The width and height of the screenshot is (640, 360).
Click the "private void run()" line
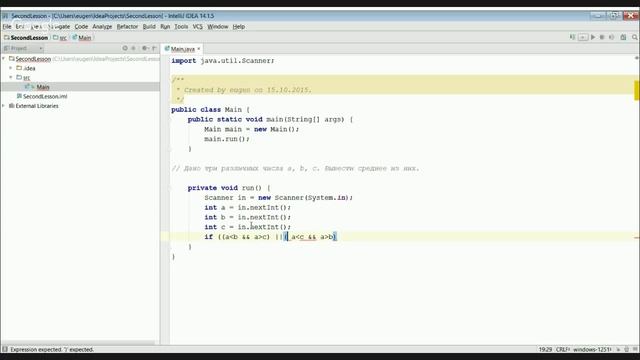coord(229,188)
